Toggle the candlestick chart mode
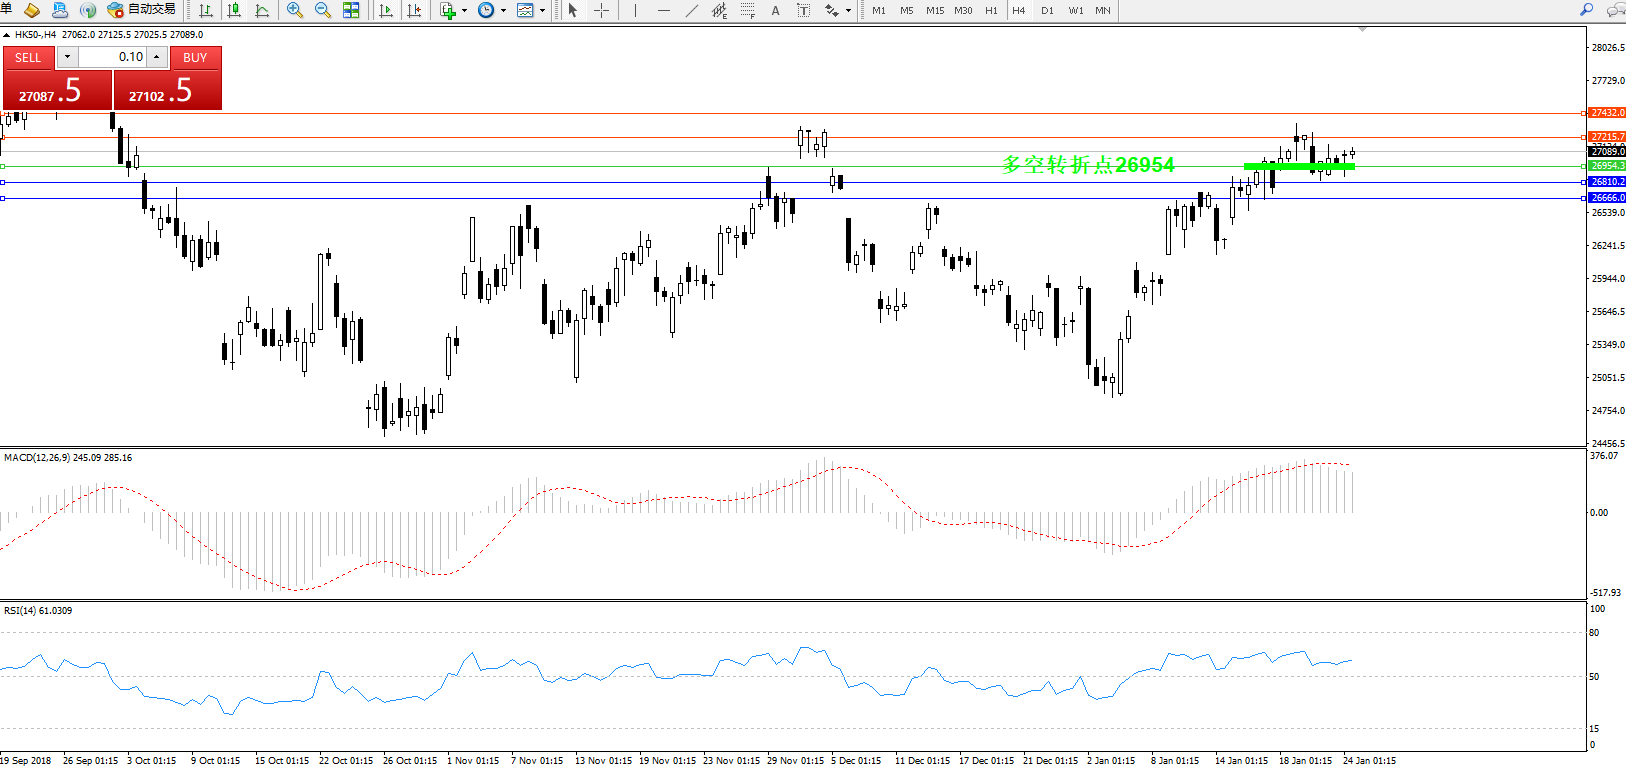 click(234, 10)
